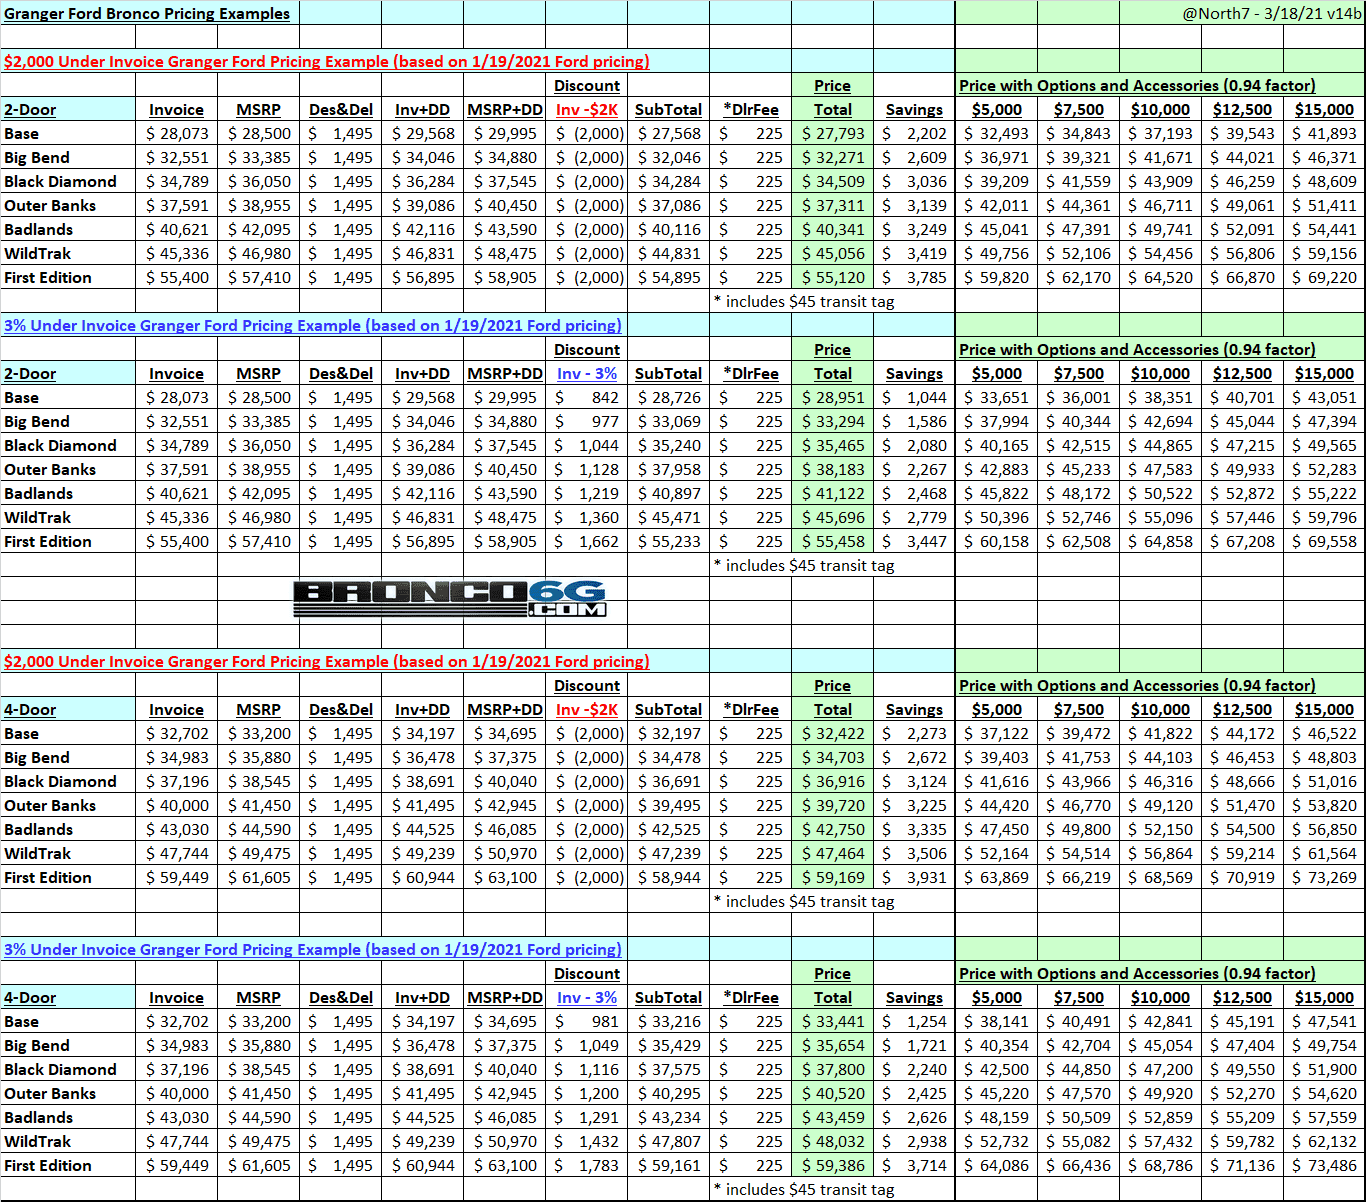Screen dimensions: 1366x1202
Task: Click the $3,447 First Edition savings value
Action: click(x=914, y=541)
